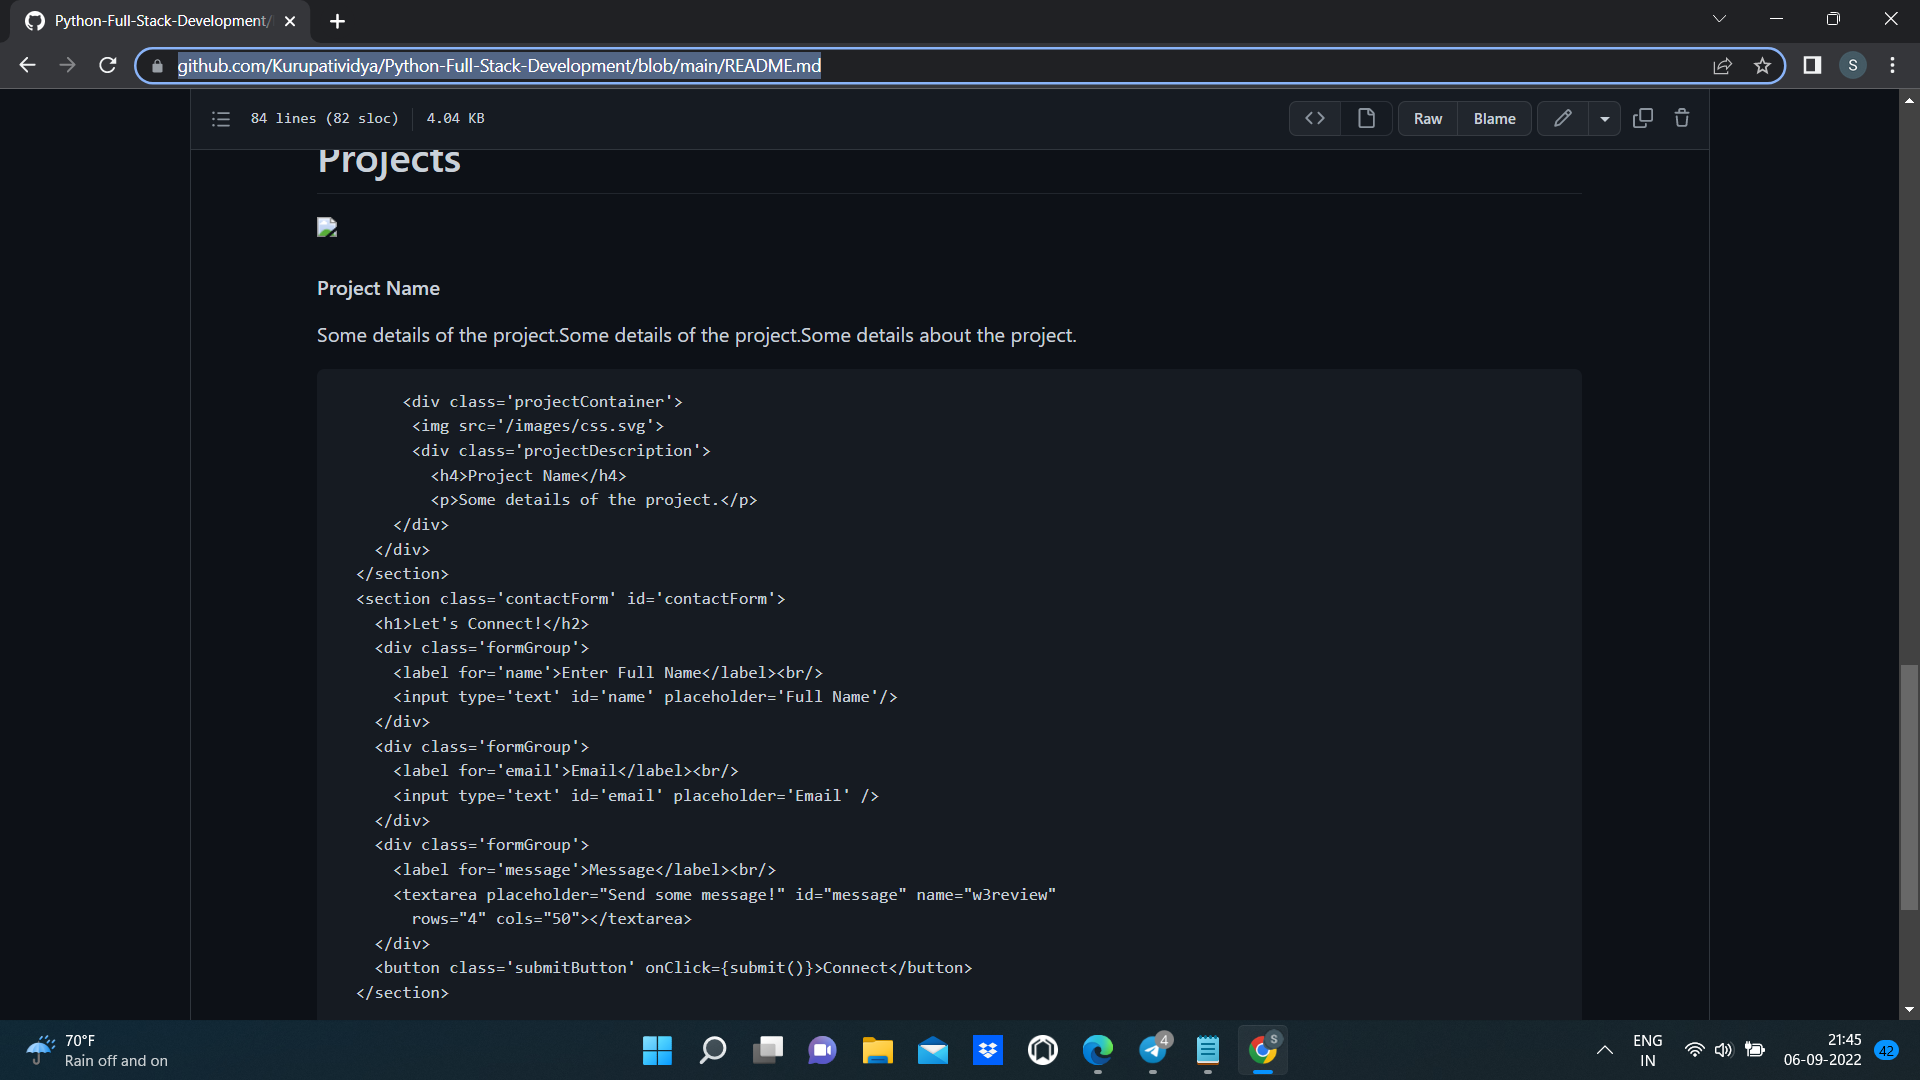Screen dimensions: 1920x1080
Task: Select the display source code icon
Action: [x=1315, y=118]
